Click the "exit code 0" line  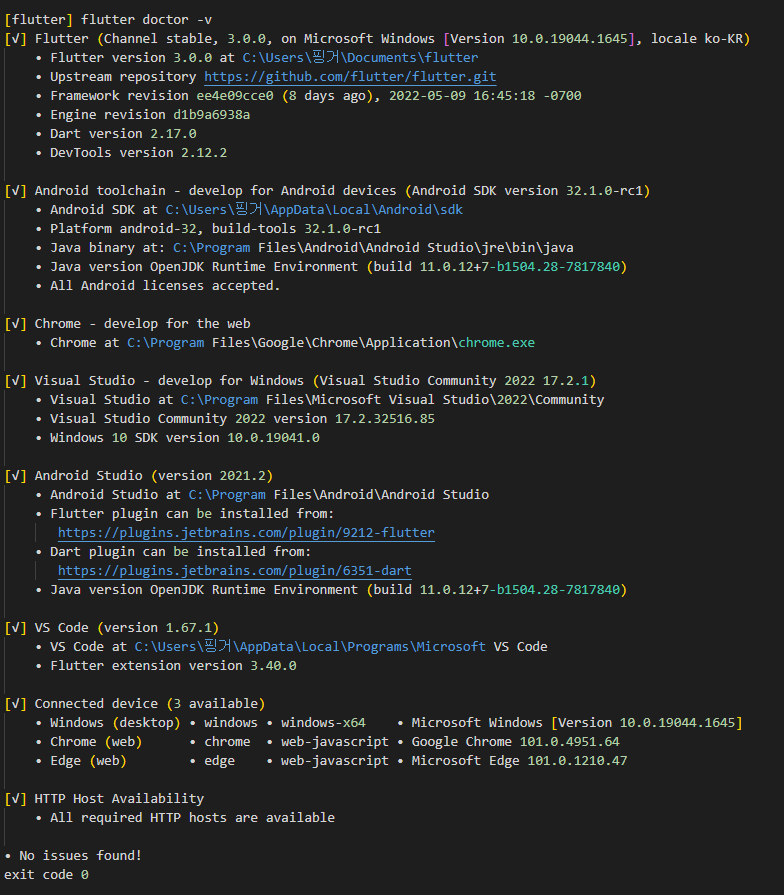pos(46,874)
